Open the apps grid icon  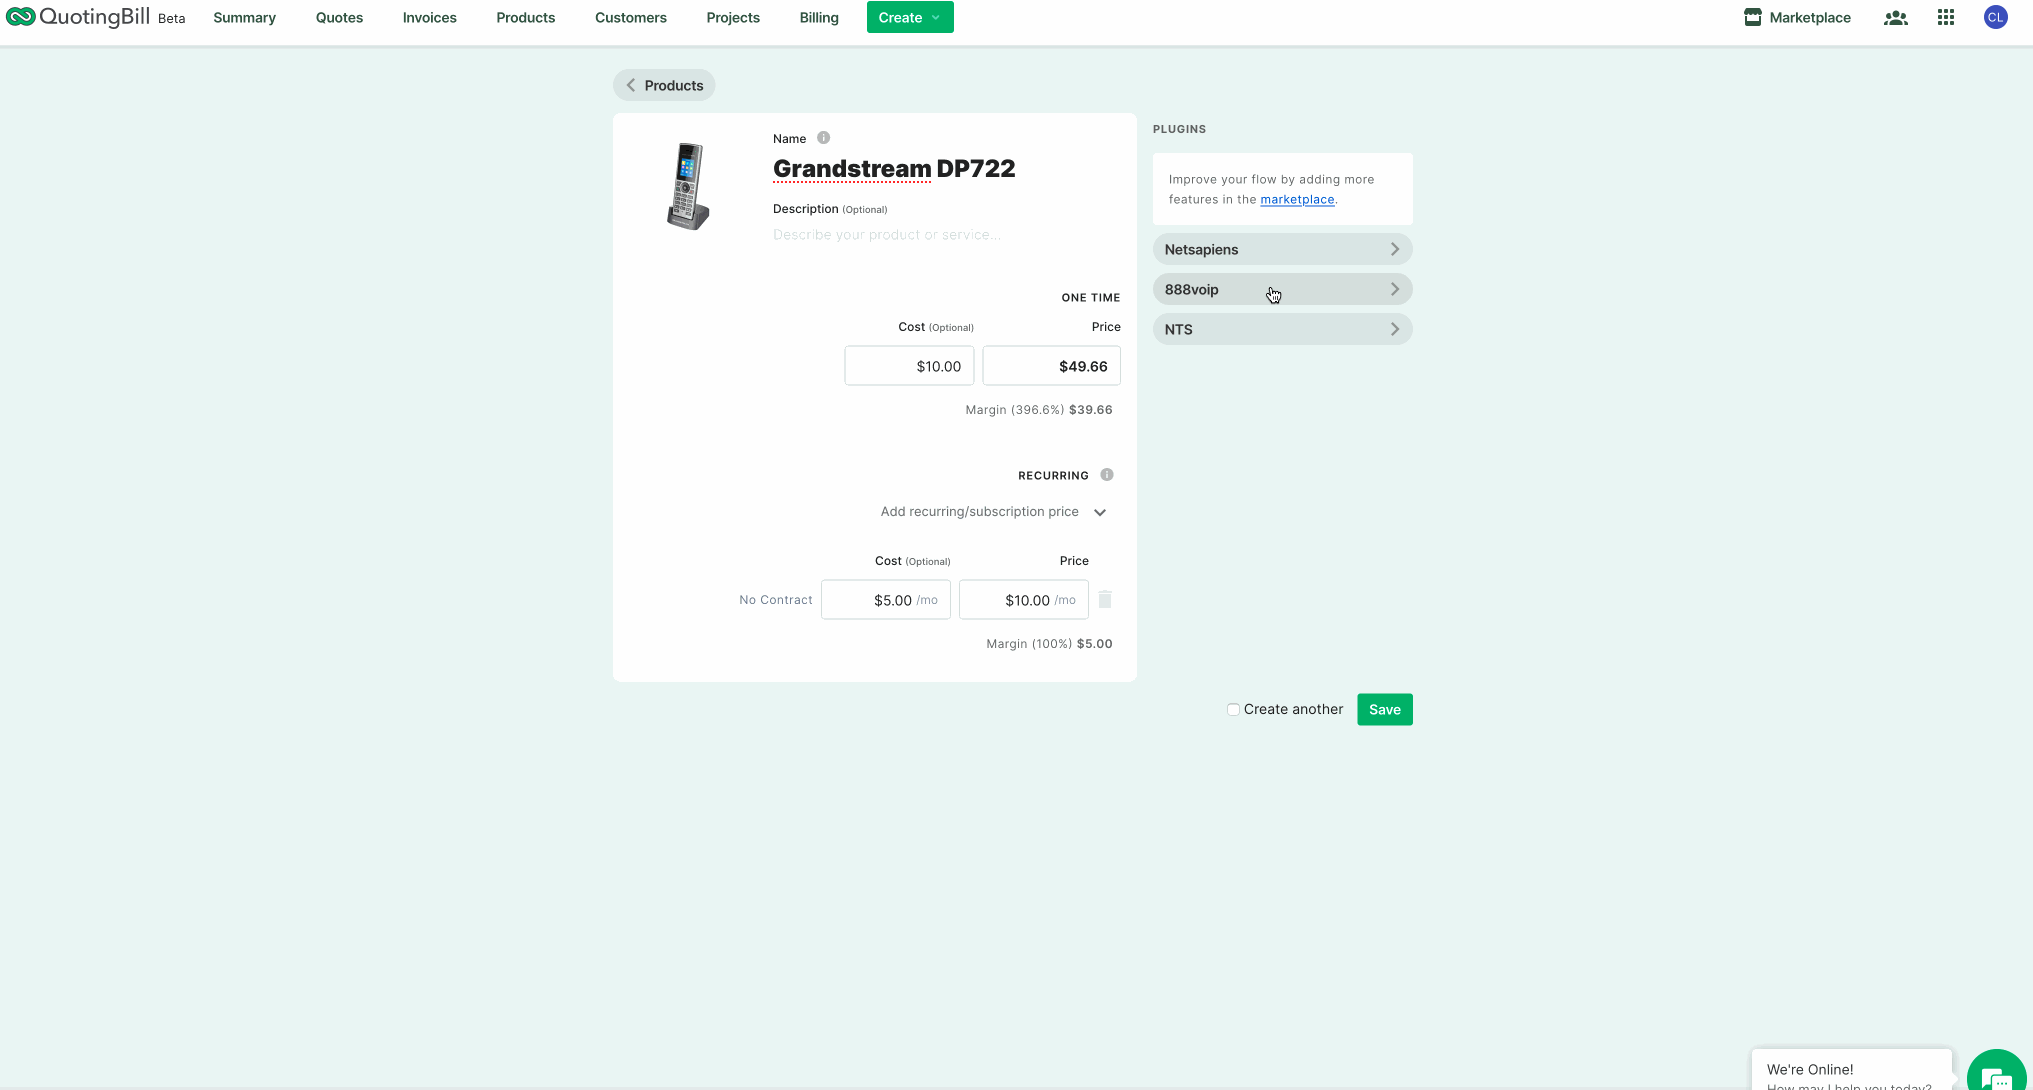click(1945, 18)
